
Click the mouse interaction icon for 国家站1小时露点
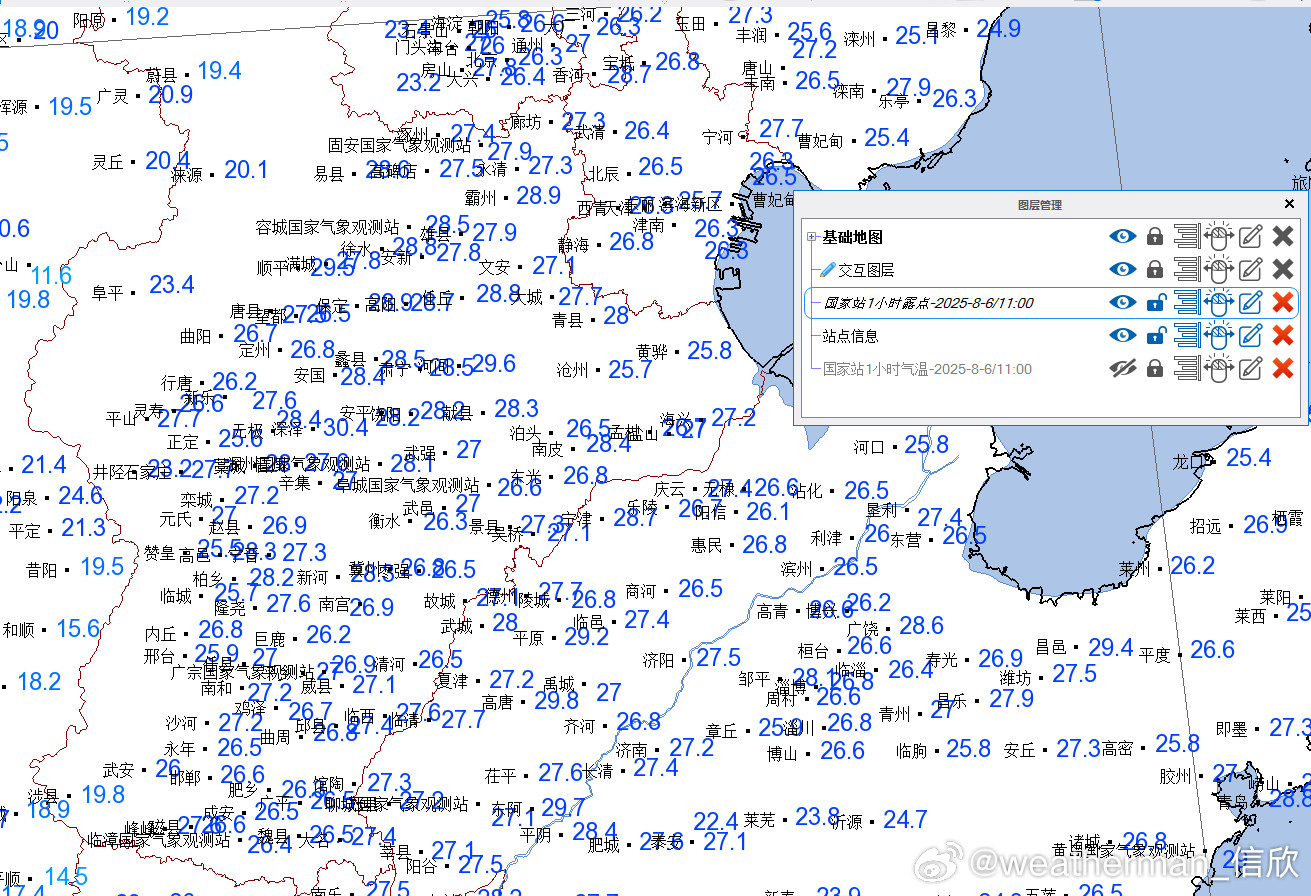point(1217,303)
